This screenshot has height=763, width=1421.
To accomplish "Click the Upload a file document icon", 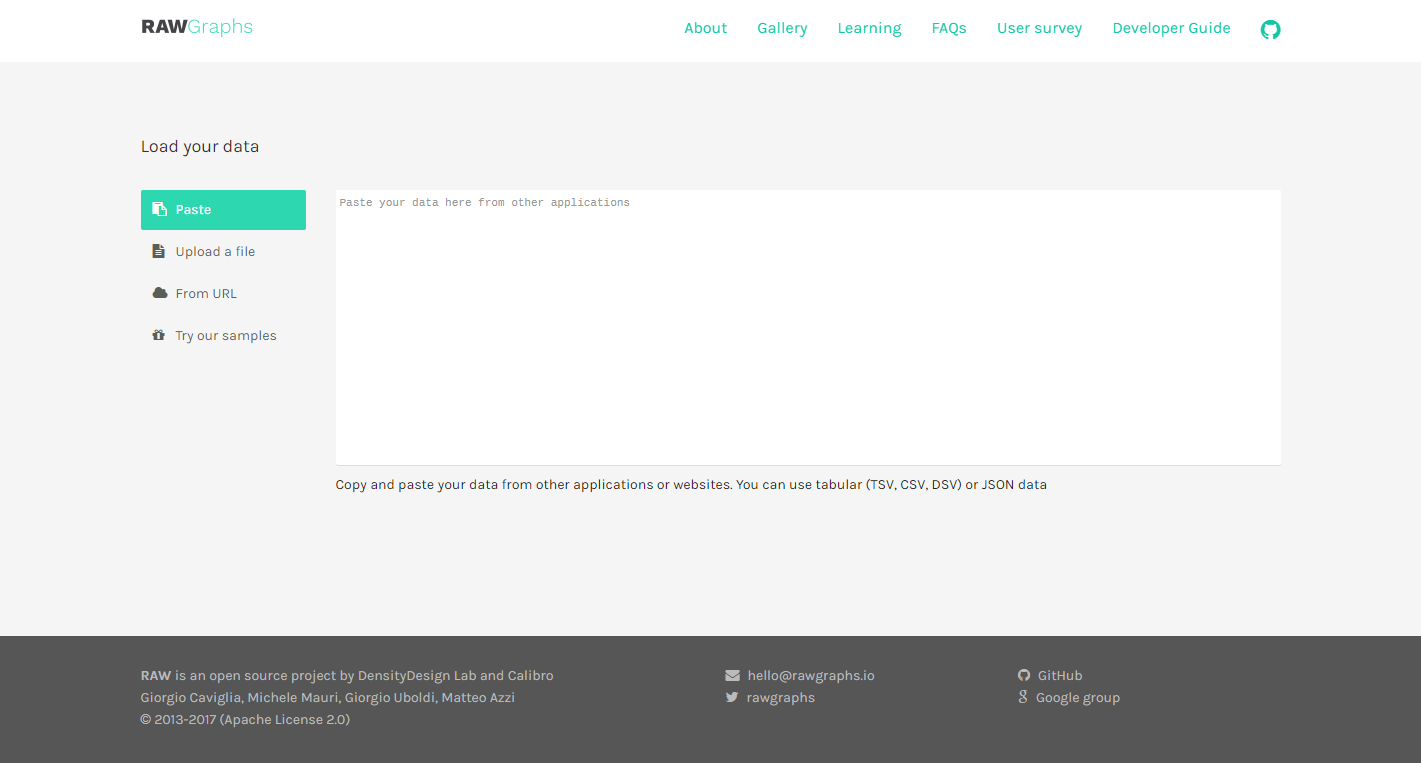I will tap(158, 251).
